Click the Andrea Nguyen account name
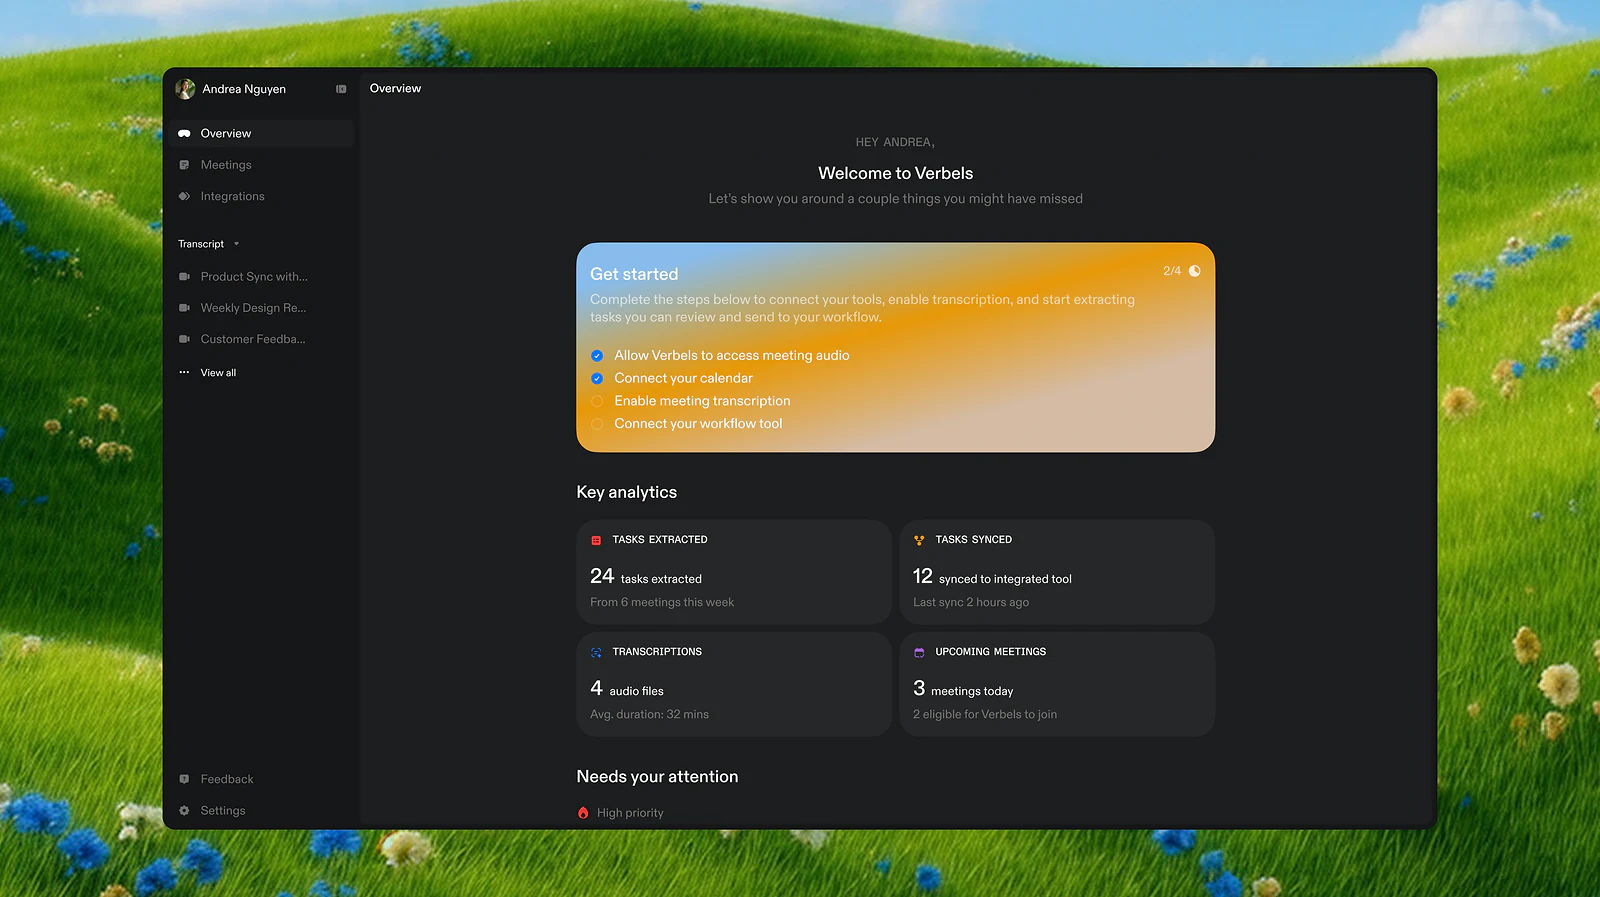Viewport: 1600px width, 897px height. point(244,89)
